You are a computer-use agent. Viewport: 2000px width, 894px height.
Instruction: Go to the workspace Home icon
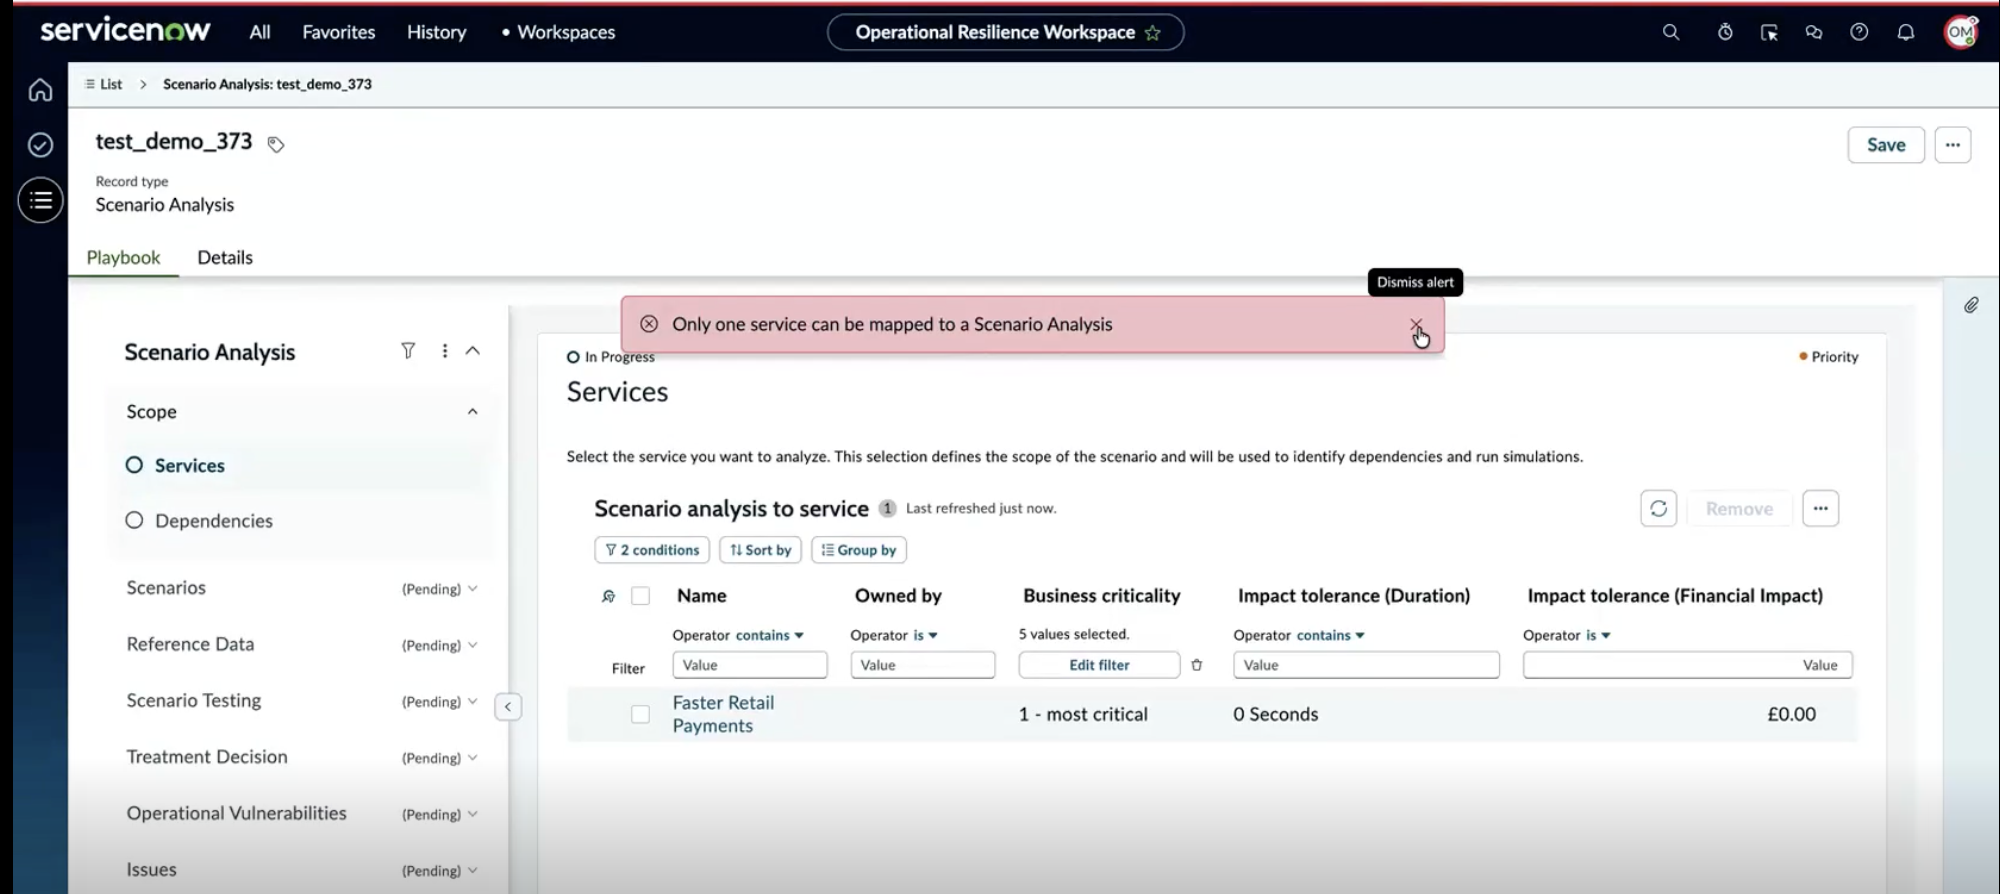click(40, 90)
